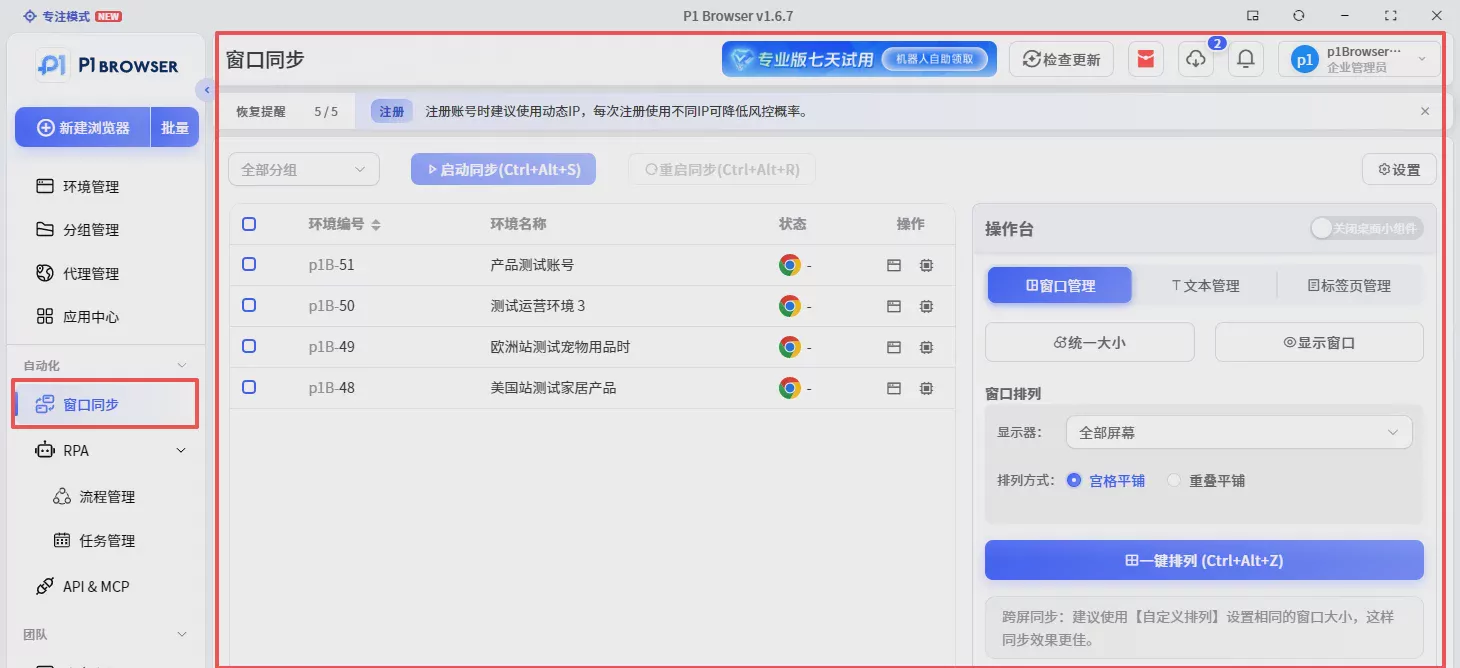
Task: Click the 检查更新 button
Action: (1061, 59)
